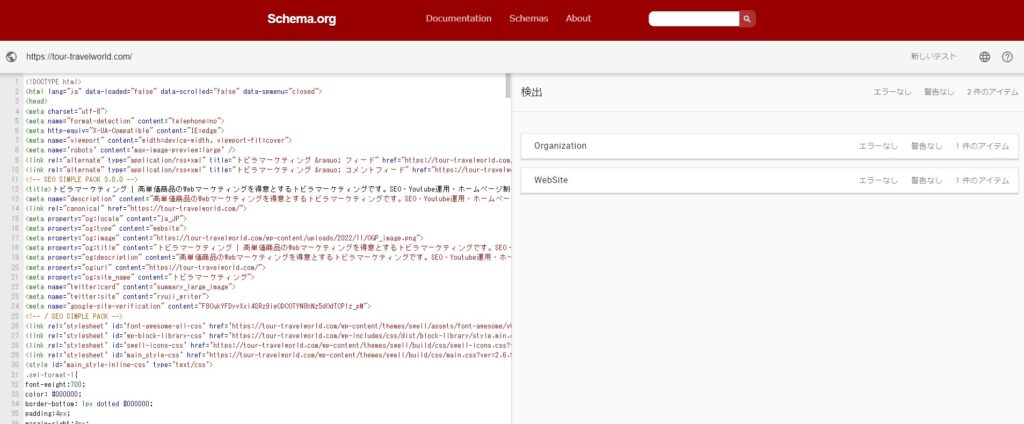1024x424 pixels.
Task: Go to the About page
Action: (578, 19)
